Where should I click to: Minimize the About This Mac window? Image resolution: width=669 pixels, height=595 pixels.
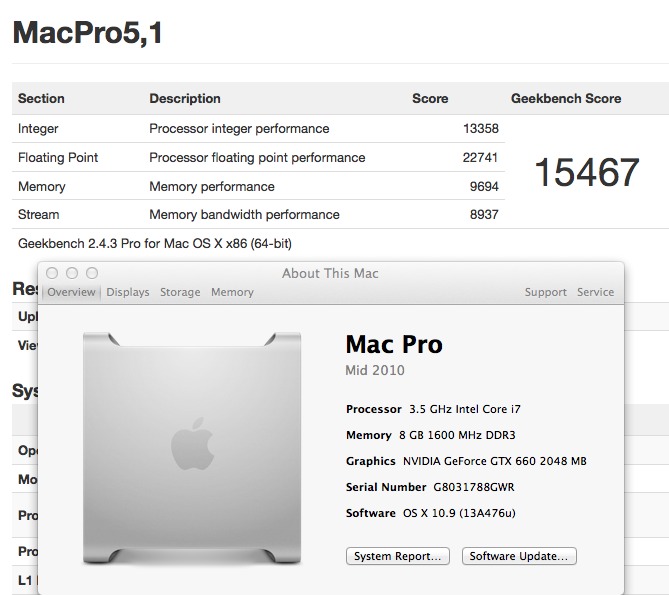pos(72,273)
